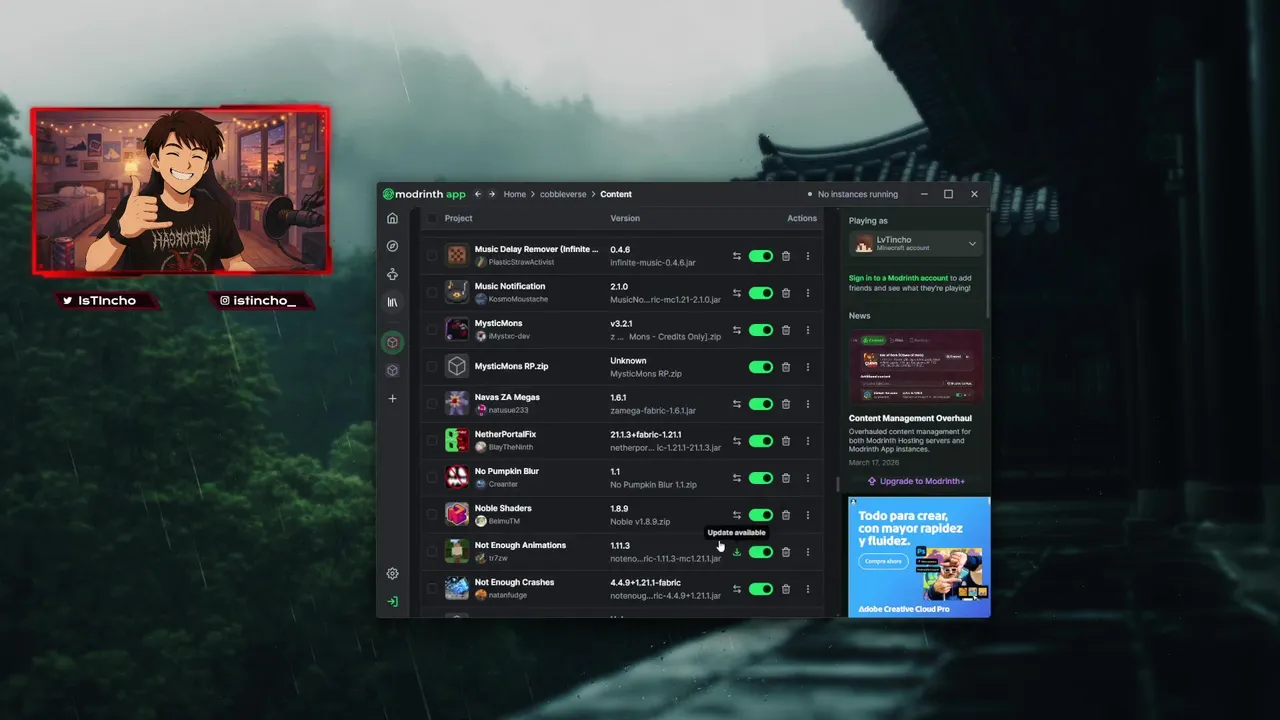The image size is (1280, 720).
Task: Open the Library sidebar icon
Action: point(392,302)
